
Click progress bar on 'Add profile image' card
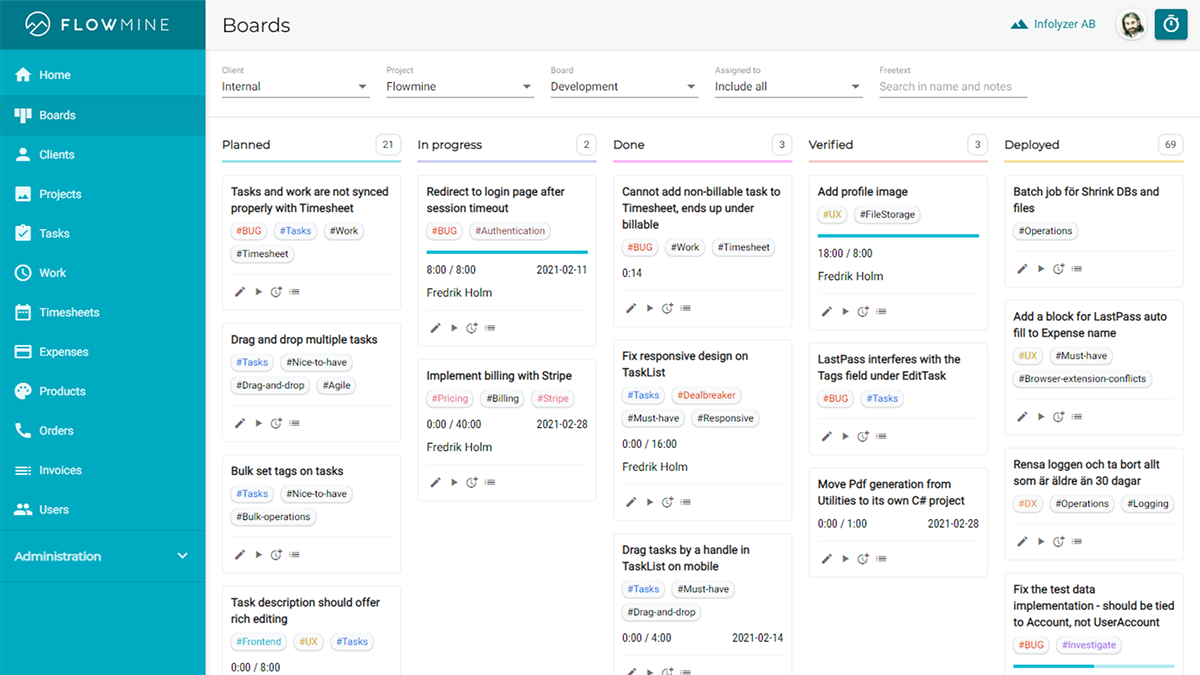(x=898, y=236)
